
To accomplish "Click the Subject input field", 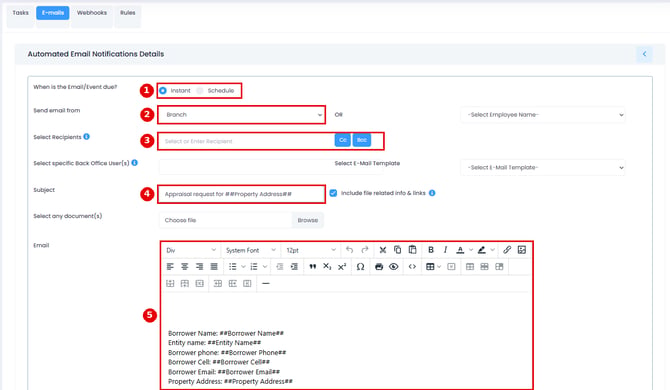I will 242,194.
